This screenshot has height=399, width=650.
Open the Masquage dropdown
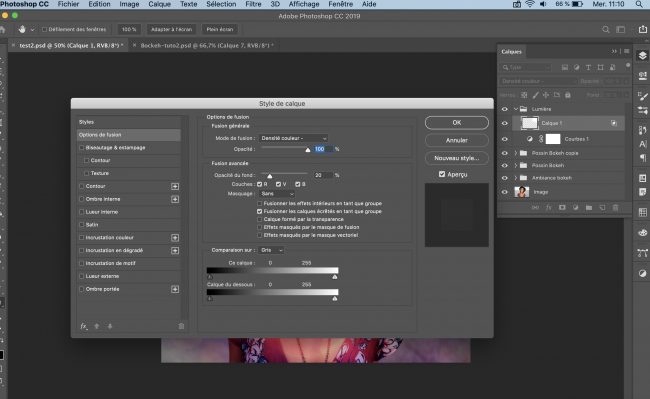pyautogui.click(x=277, y=193)
